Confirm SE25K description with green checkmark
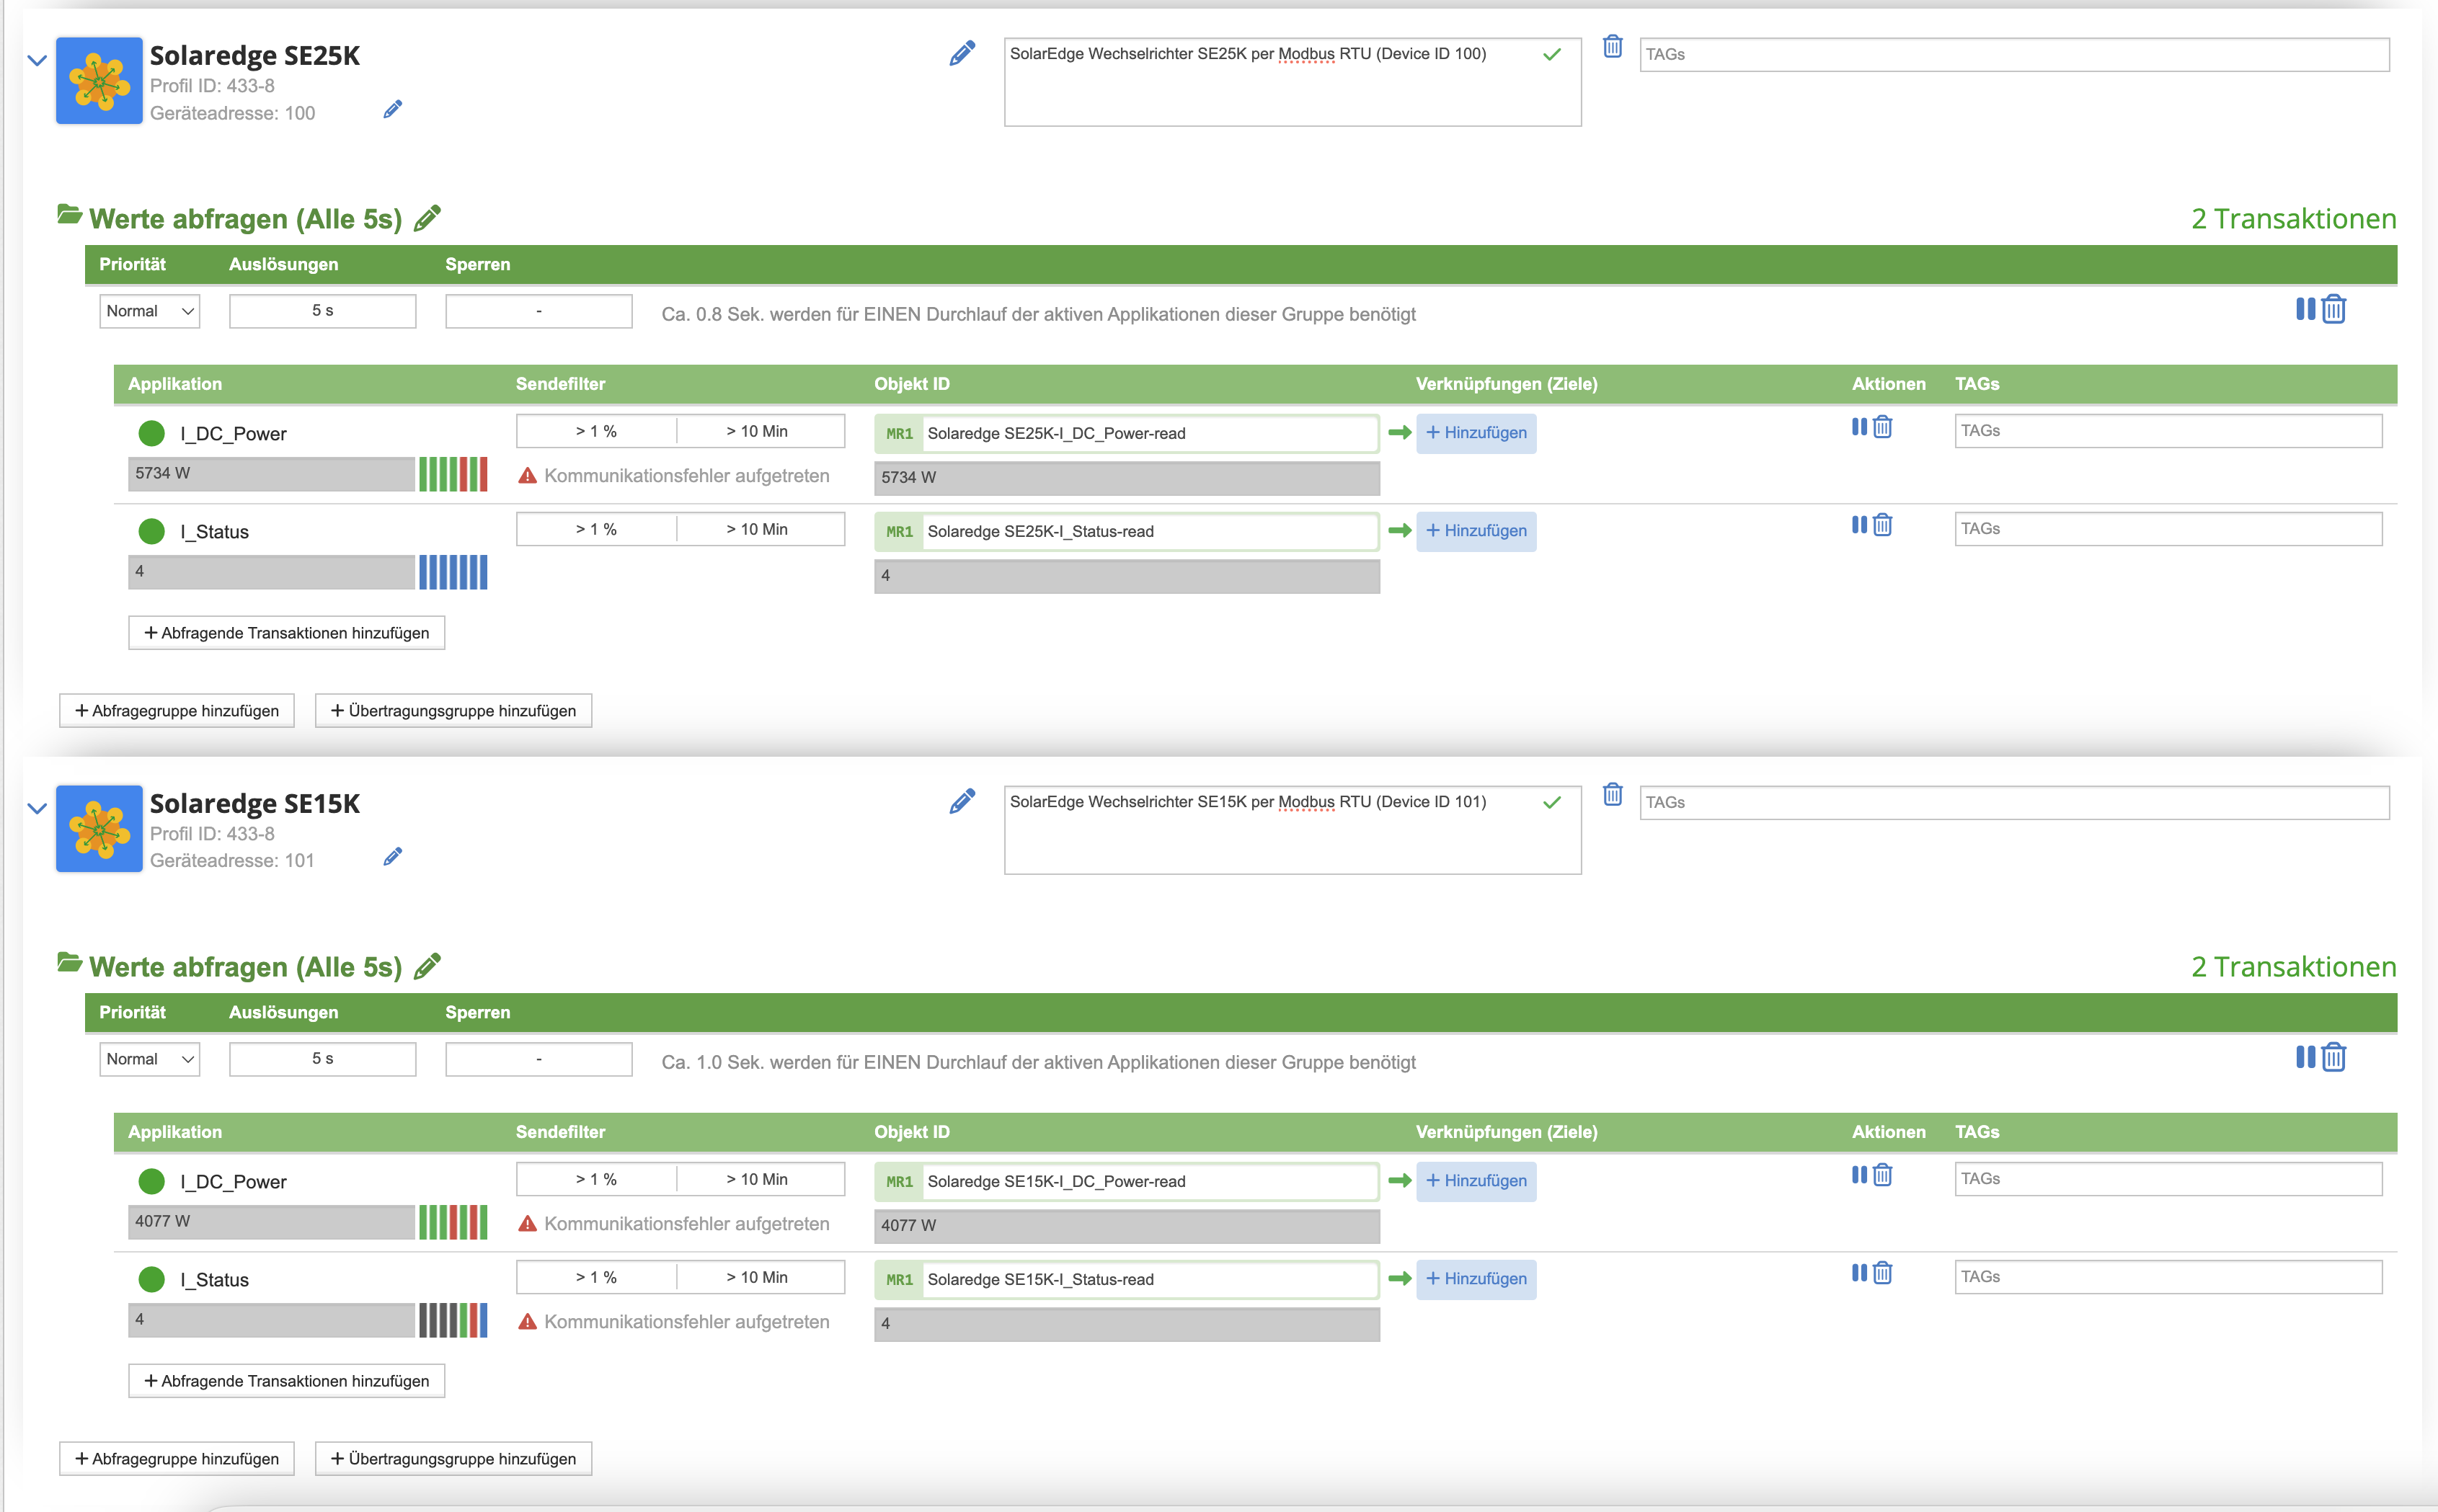The width and height of the screenshot is (2438, 1512). [1552, 54]
